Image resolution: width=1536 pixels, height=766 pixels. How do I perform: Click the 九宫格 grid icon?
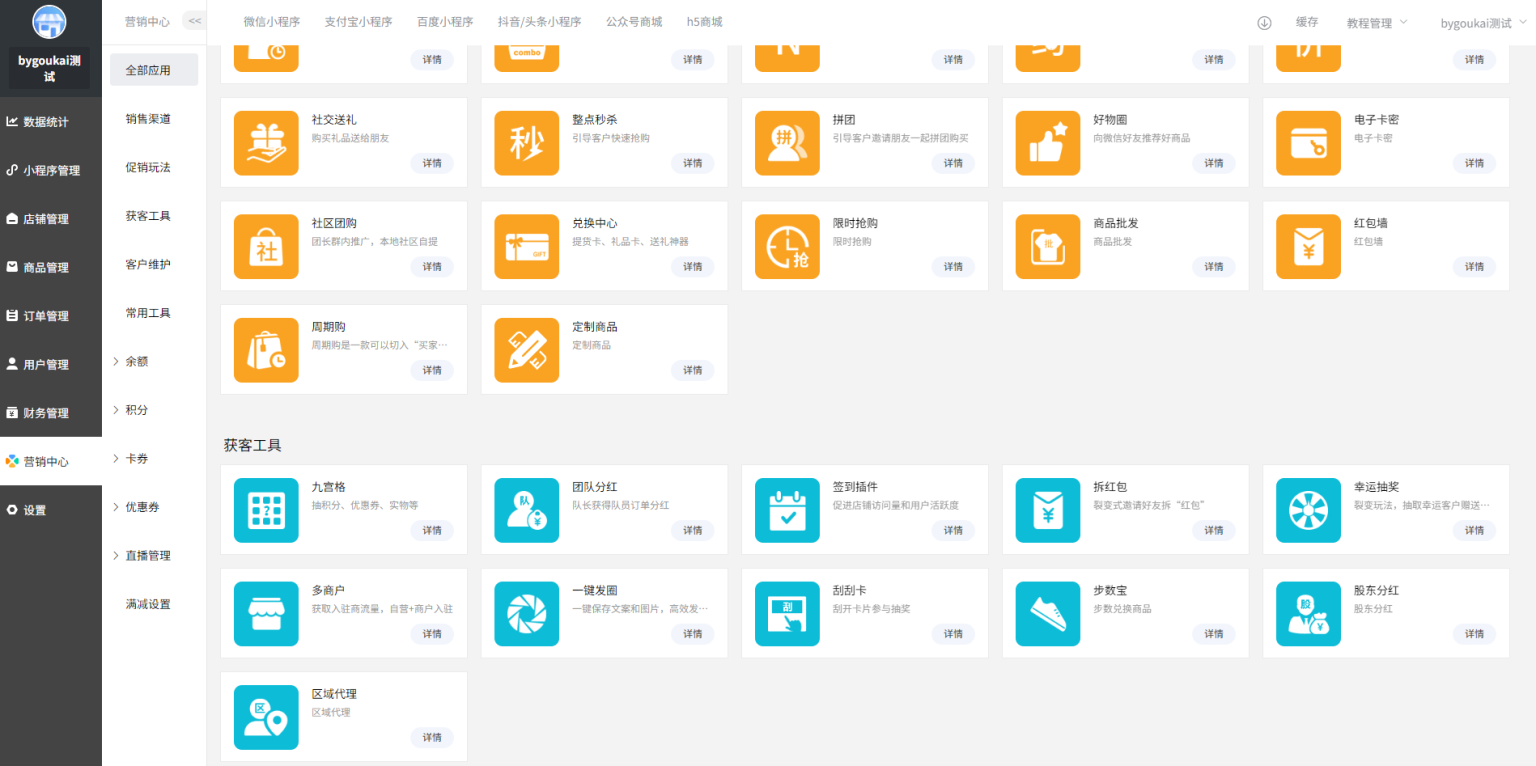pos(266,511)
